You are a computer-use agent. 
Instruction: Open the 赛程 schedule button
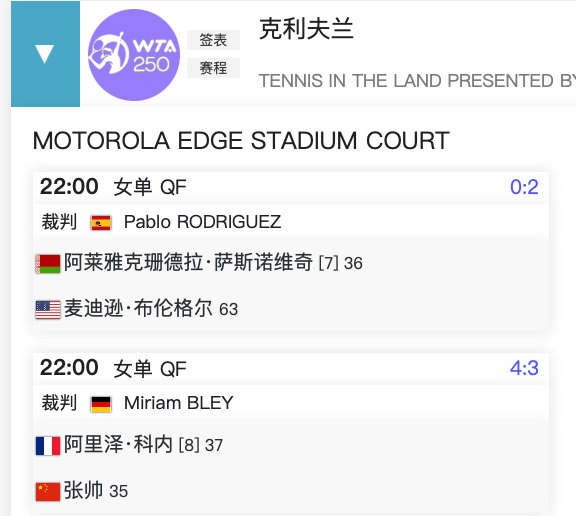point(213,68)
